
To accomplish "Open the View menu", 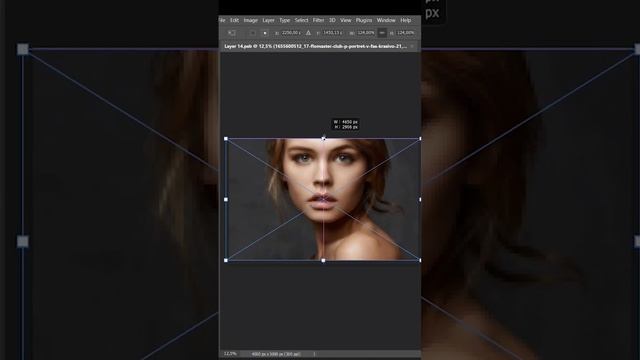I will click(346, 20).
